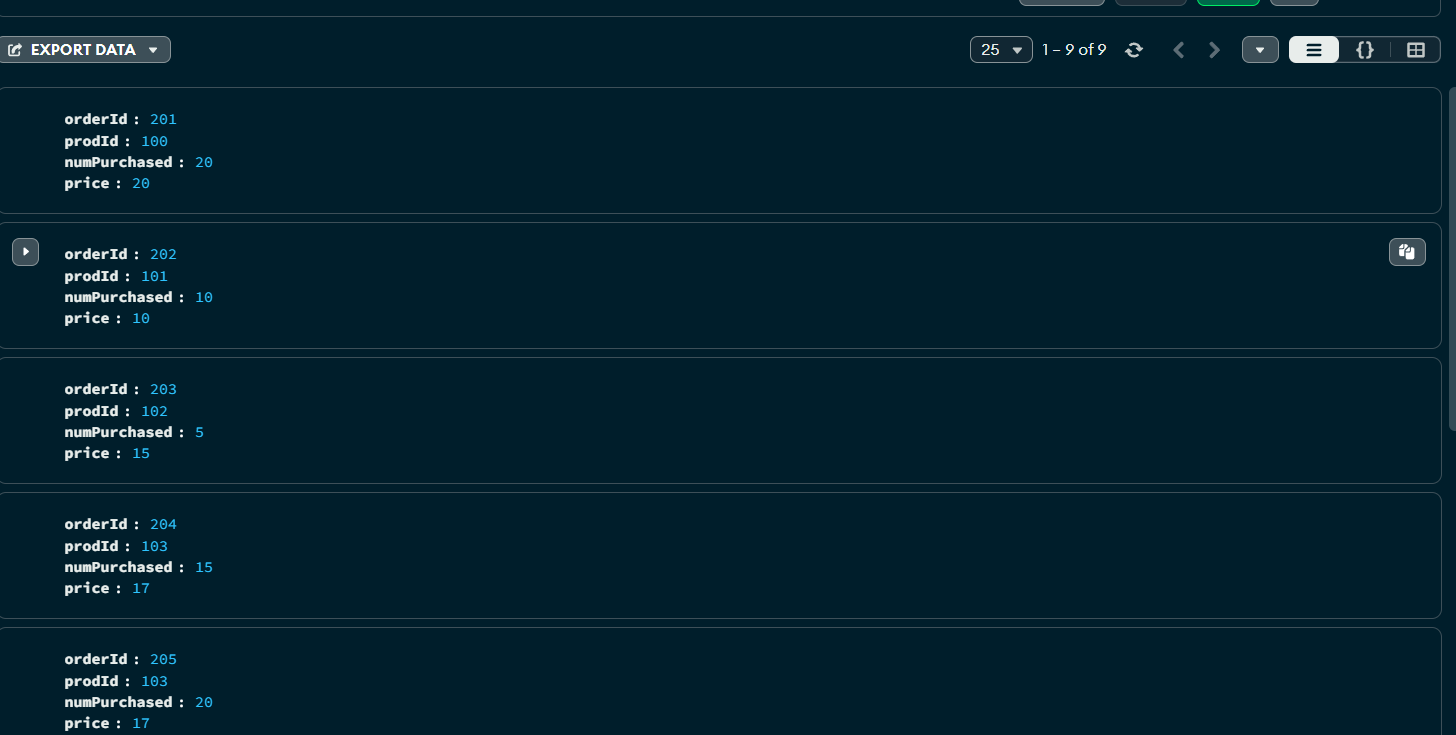The height and width of the screenshot is (735, 1456).
Task: Select price value 20 in order 201
Action: 141,183
